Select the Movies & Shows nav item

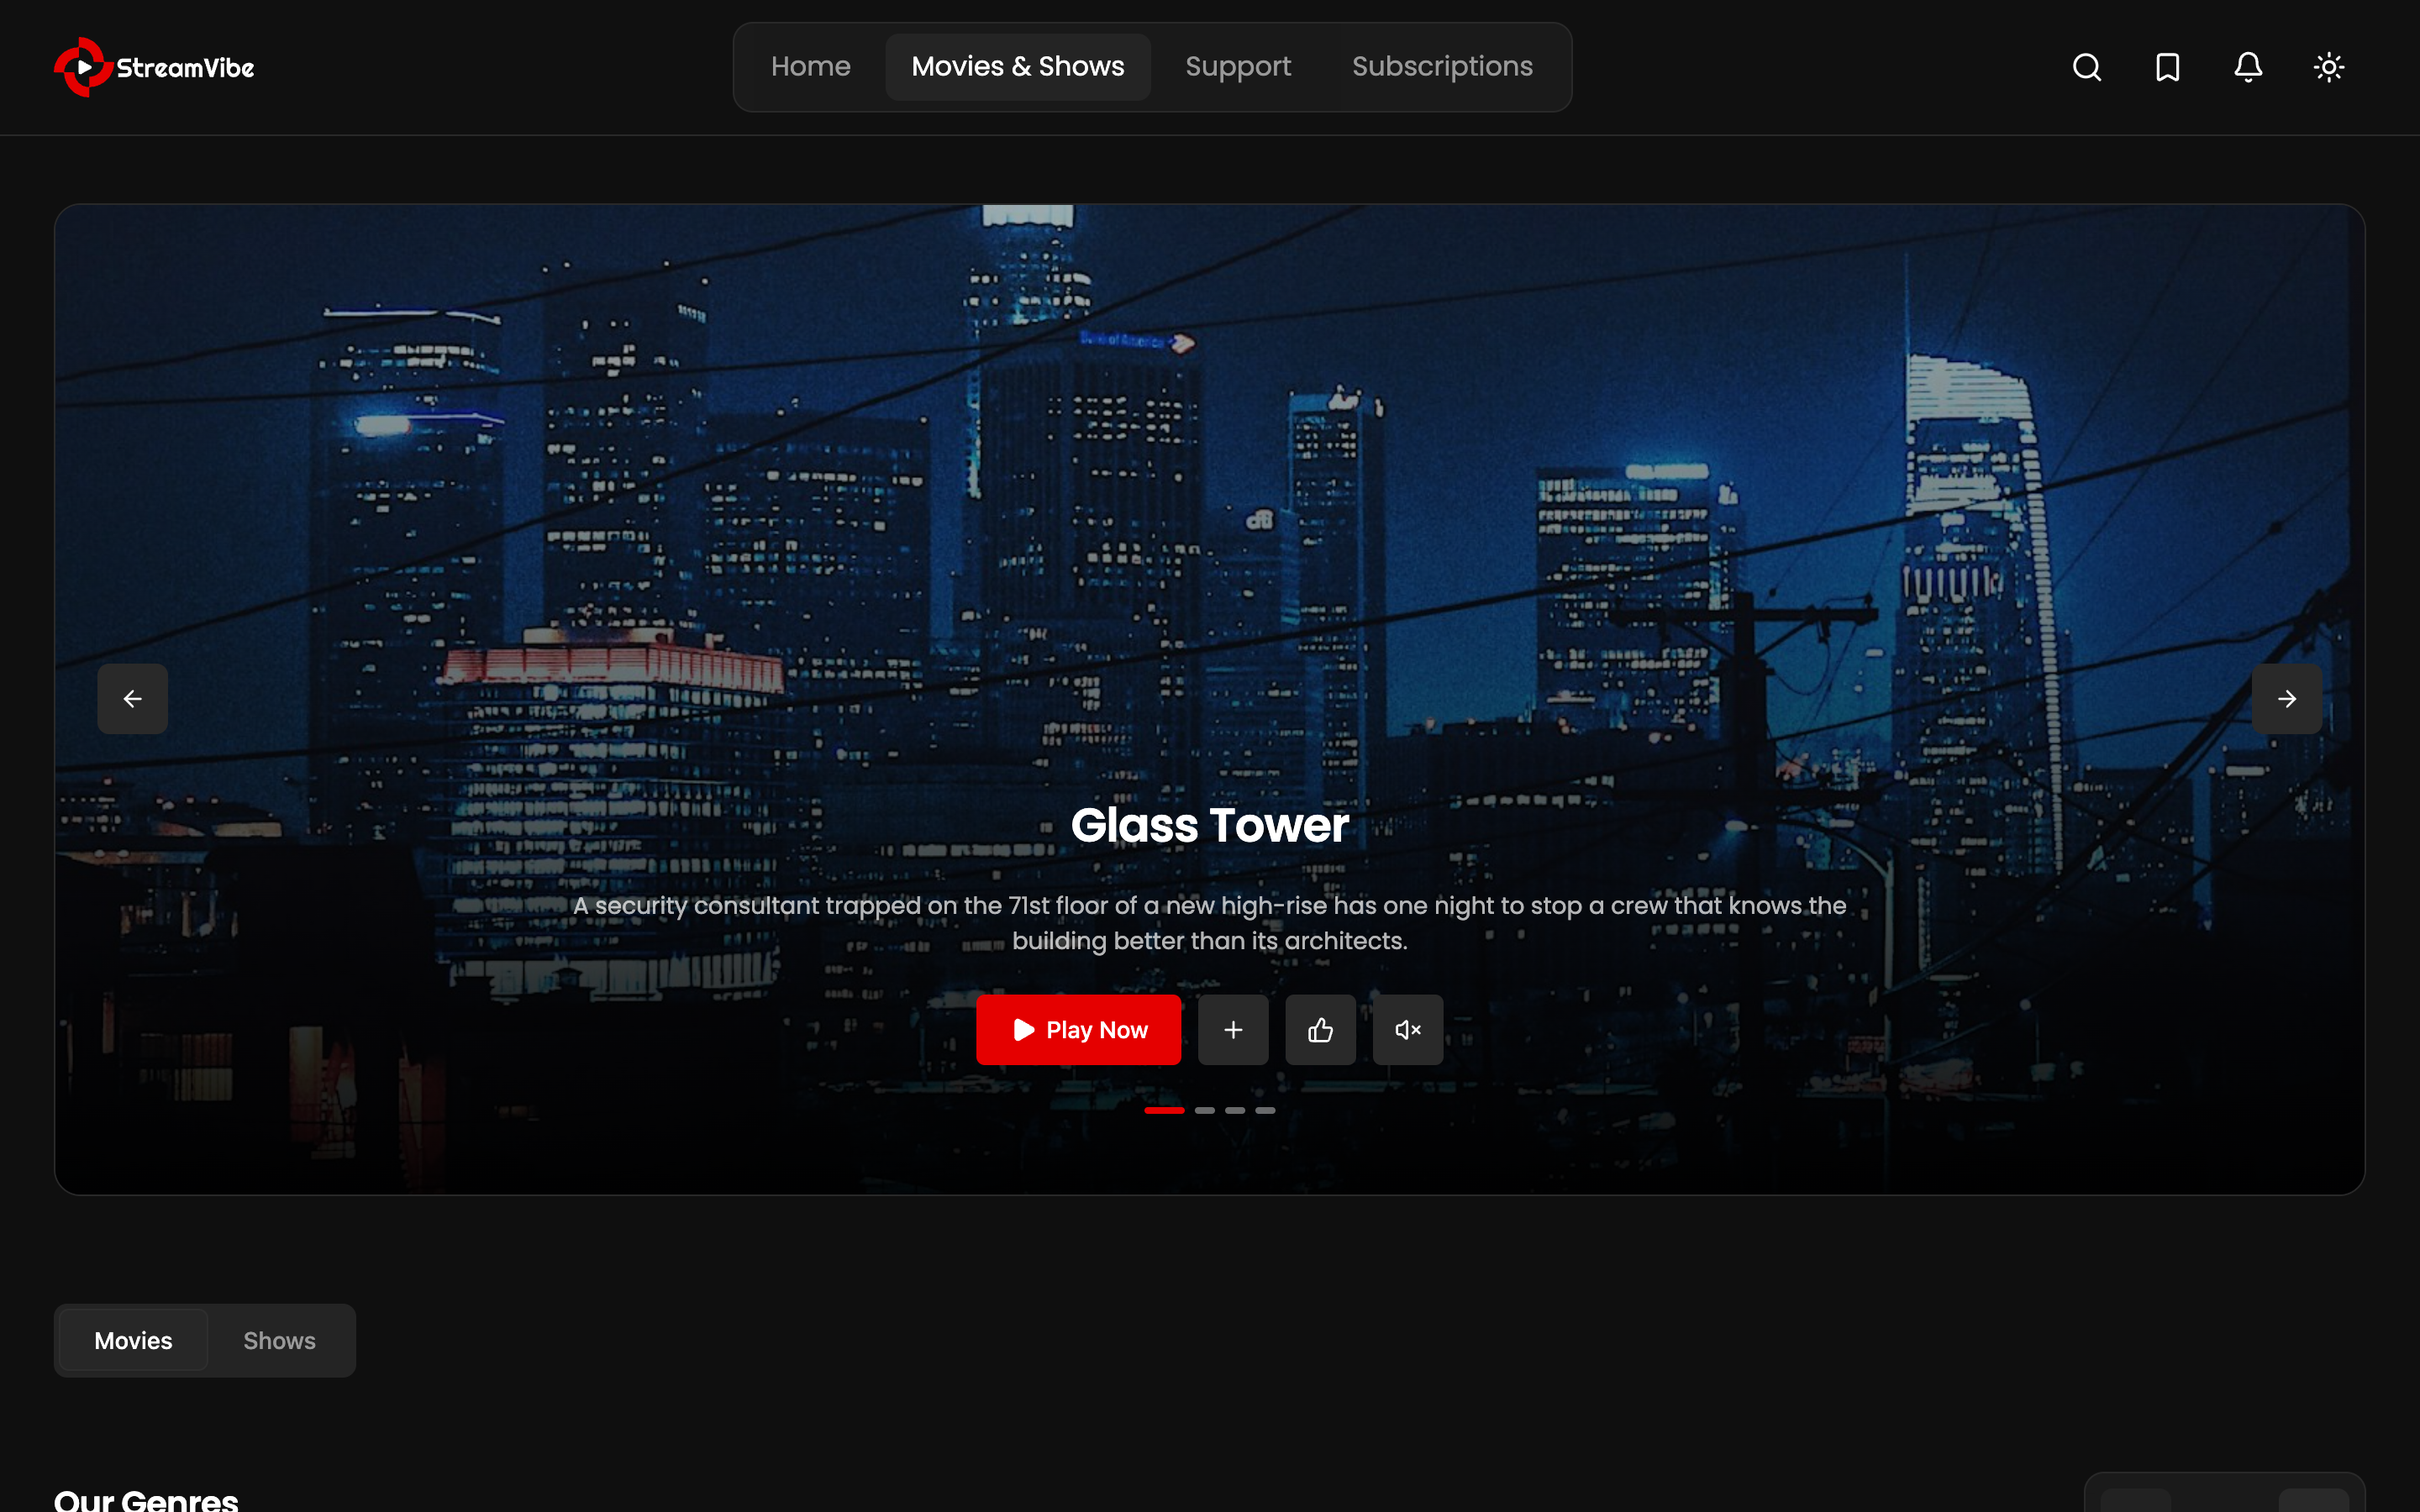(x=1018, y=67)
